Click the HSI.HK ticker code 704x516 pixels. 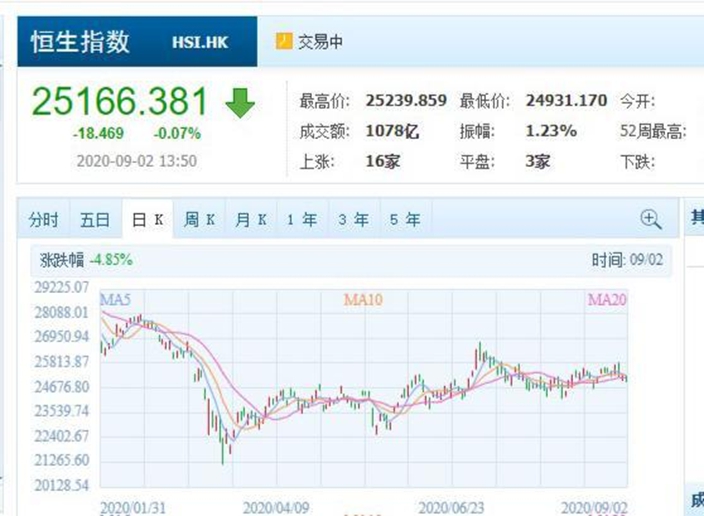pos(200,42)
